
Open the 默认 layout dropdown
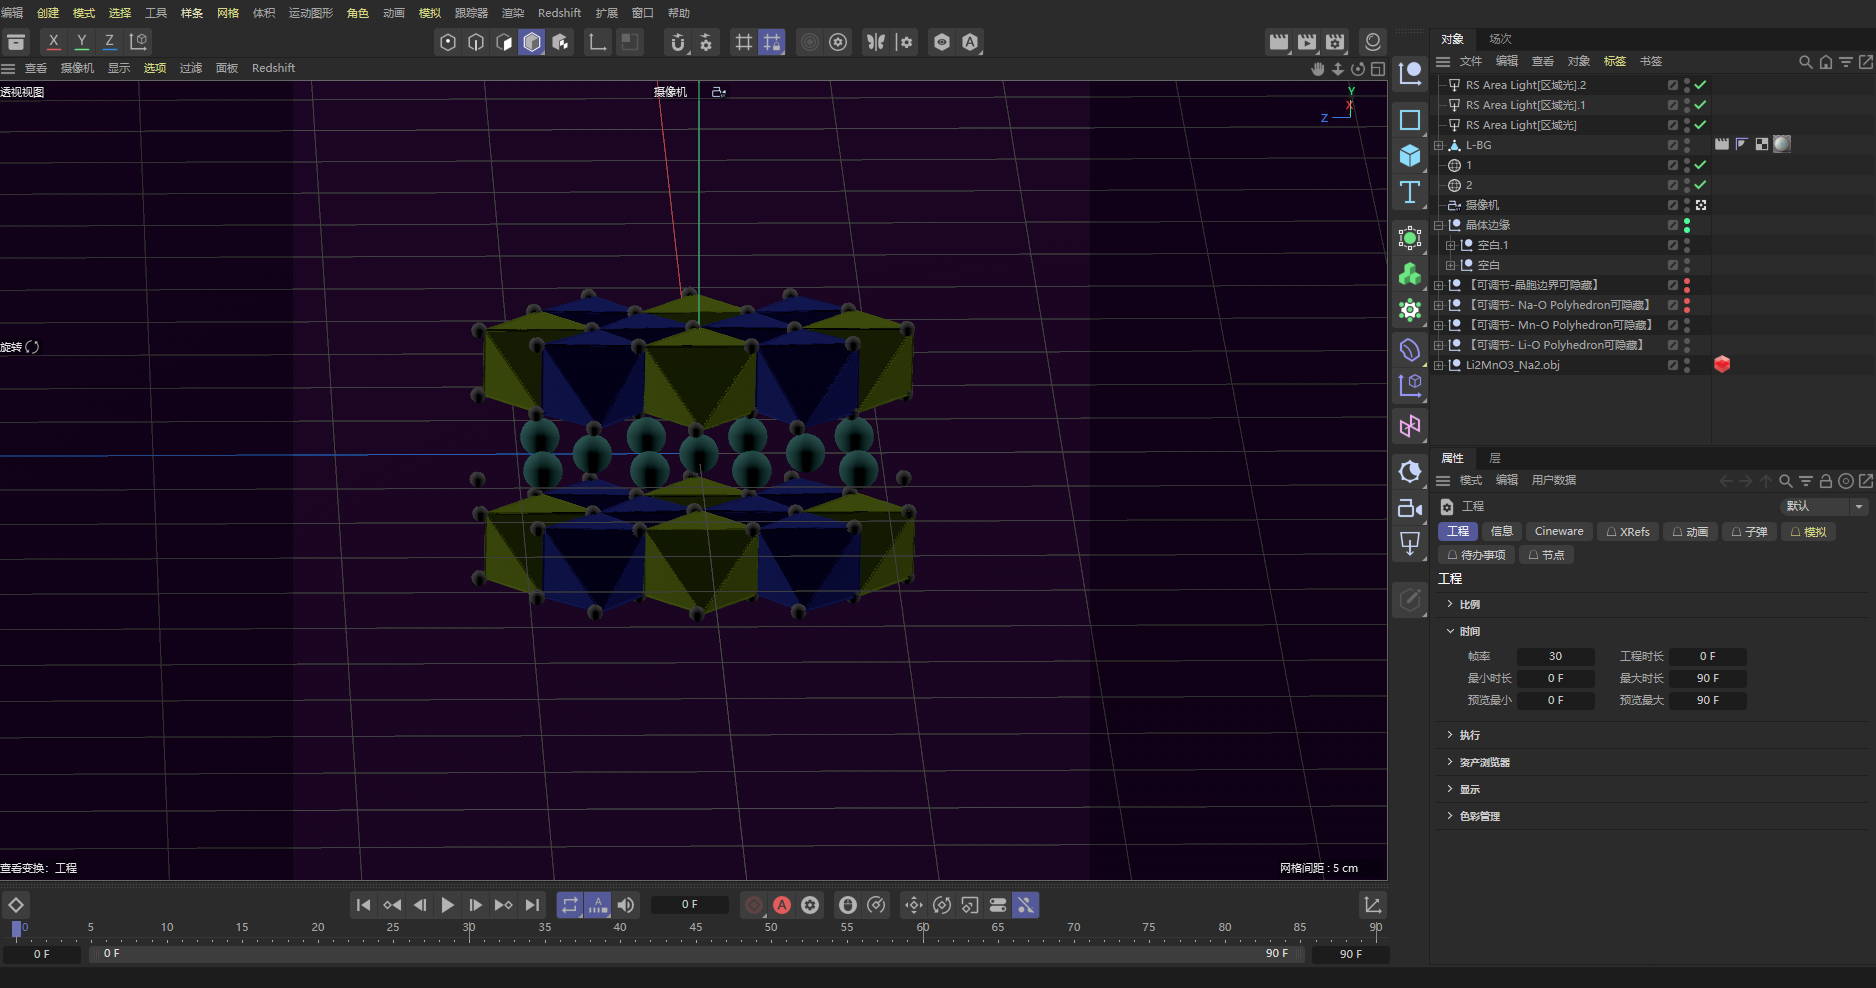(x=1825, y=506)
